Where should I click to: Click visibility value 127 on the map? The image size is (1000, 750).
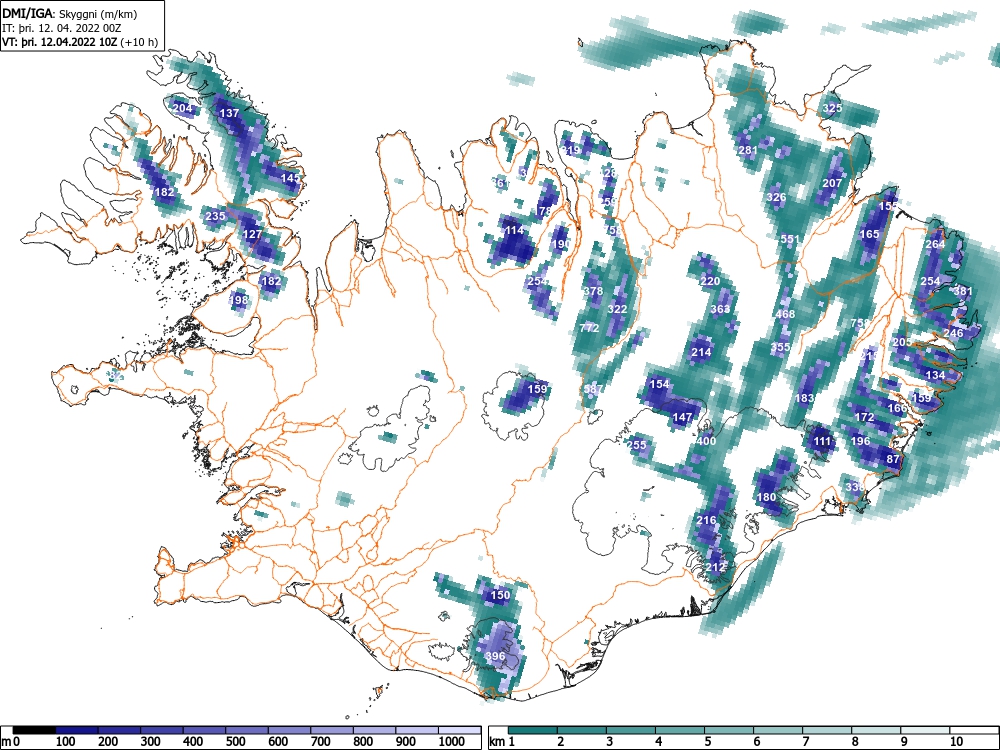coord(253,234)
